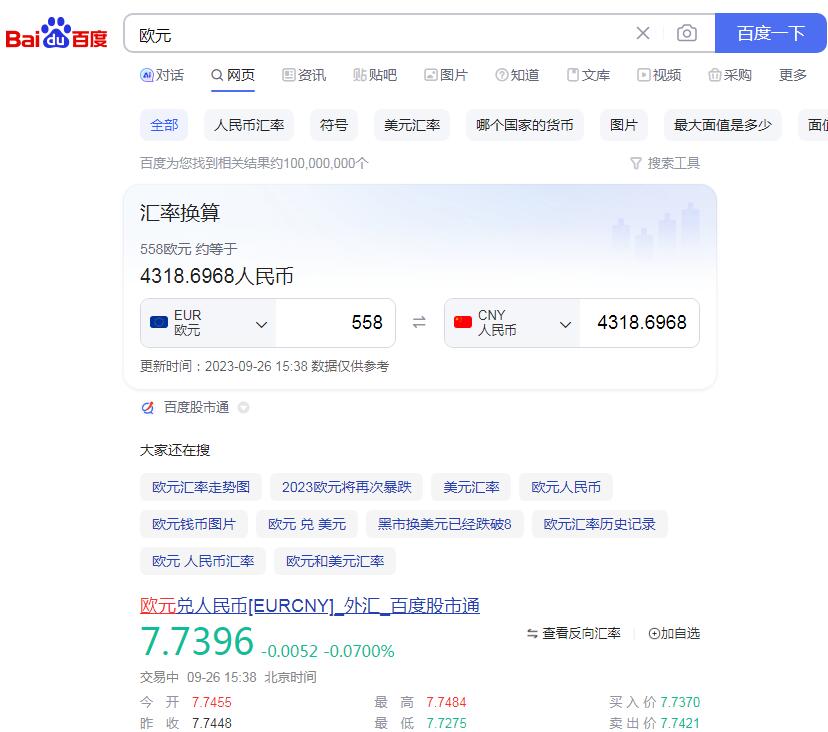
Task: Choose the 符号 filter chip
Action: point(334,125)
